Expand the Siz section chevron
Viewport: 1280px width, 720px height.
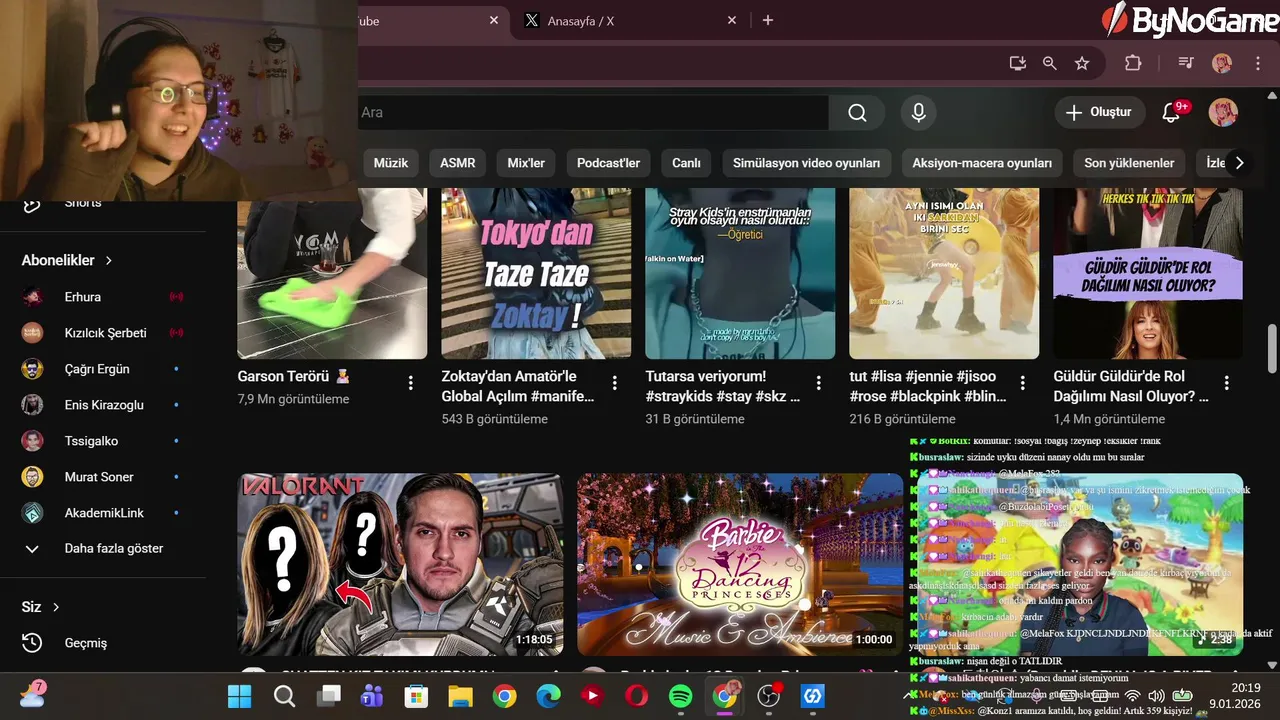point(56,607)
